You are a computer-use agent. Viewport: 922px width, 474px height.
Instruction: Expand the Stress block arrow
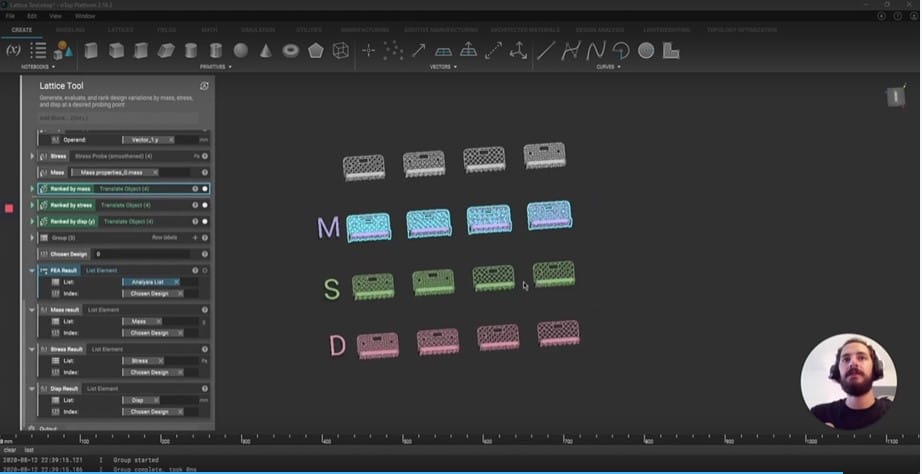click(x=32, y=156)
